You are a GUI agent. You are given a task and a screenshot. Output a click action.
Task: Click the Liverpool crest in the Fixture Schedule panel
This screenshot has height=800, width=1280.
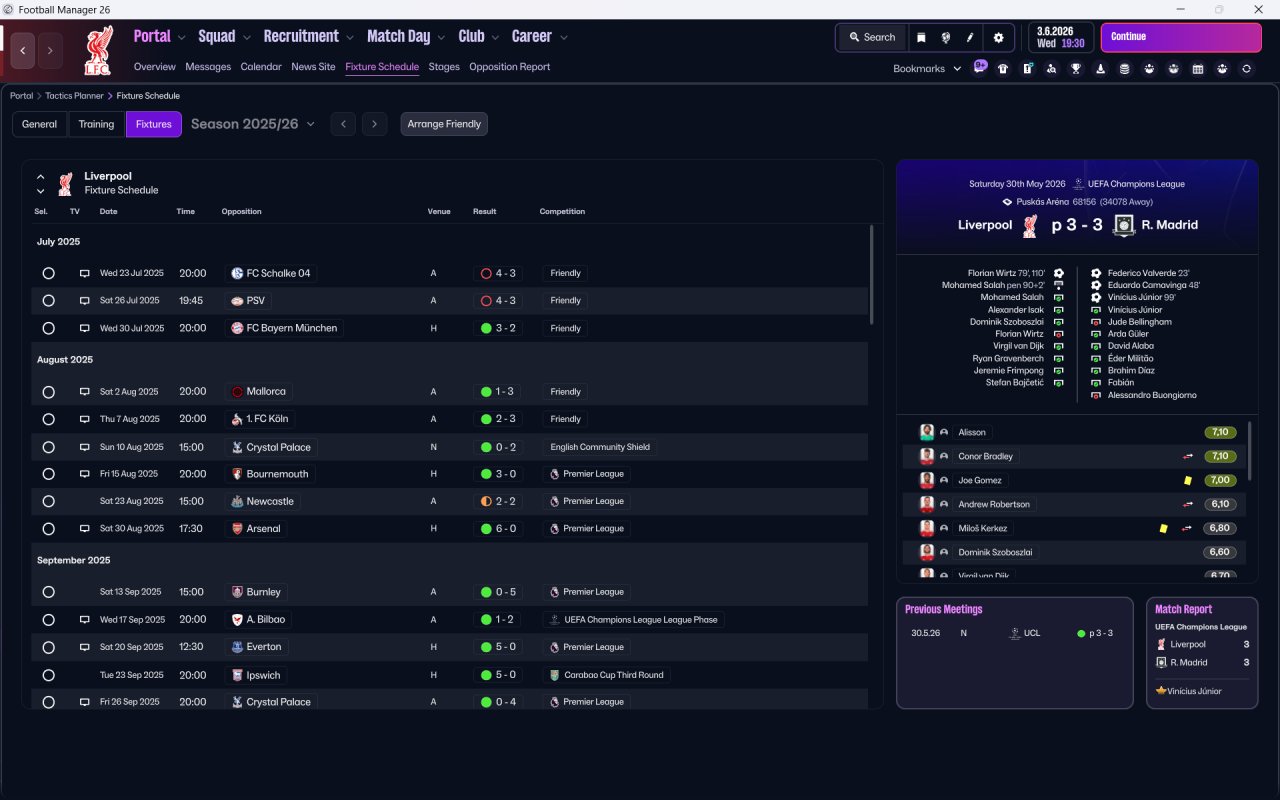[65, 183]
